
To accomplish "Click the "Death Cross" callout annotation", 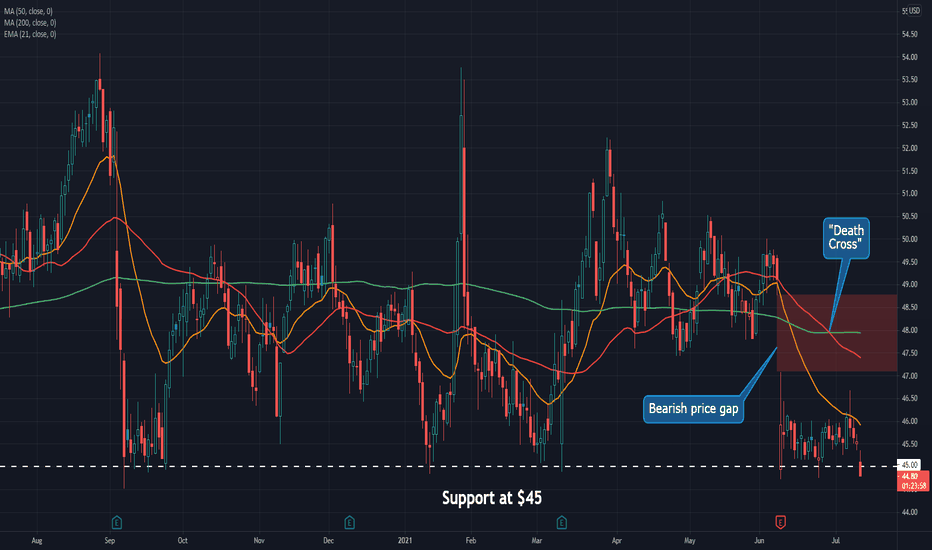I will tap(846, 238).
